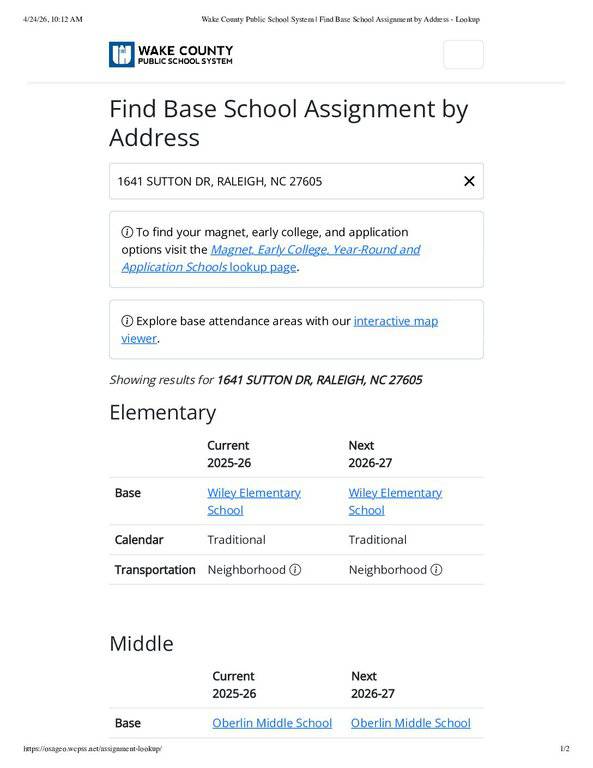Click the Wake County logo text
The image size is (593, 768).
185,54
